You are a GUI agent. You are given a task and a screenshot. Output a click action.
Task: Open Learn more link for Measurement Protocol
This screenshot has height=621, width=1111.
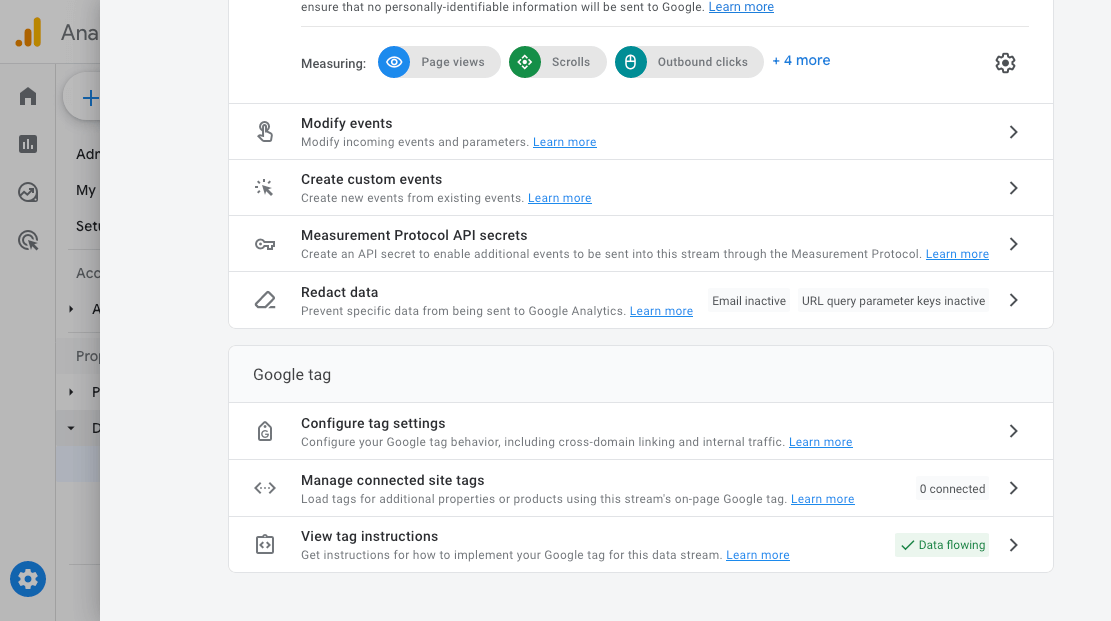point(957,254)
